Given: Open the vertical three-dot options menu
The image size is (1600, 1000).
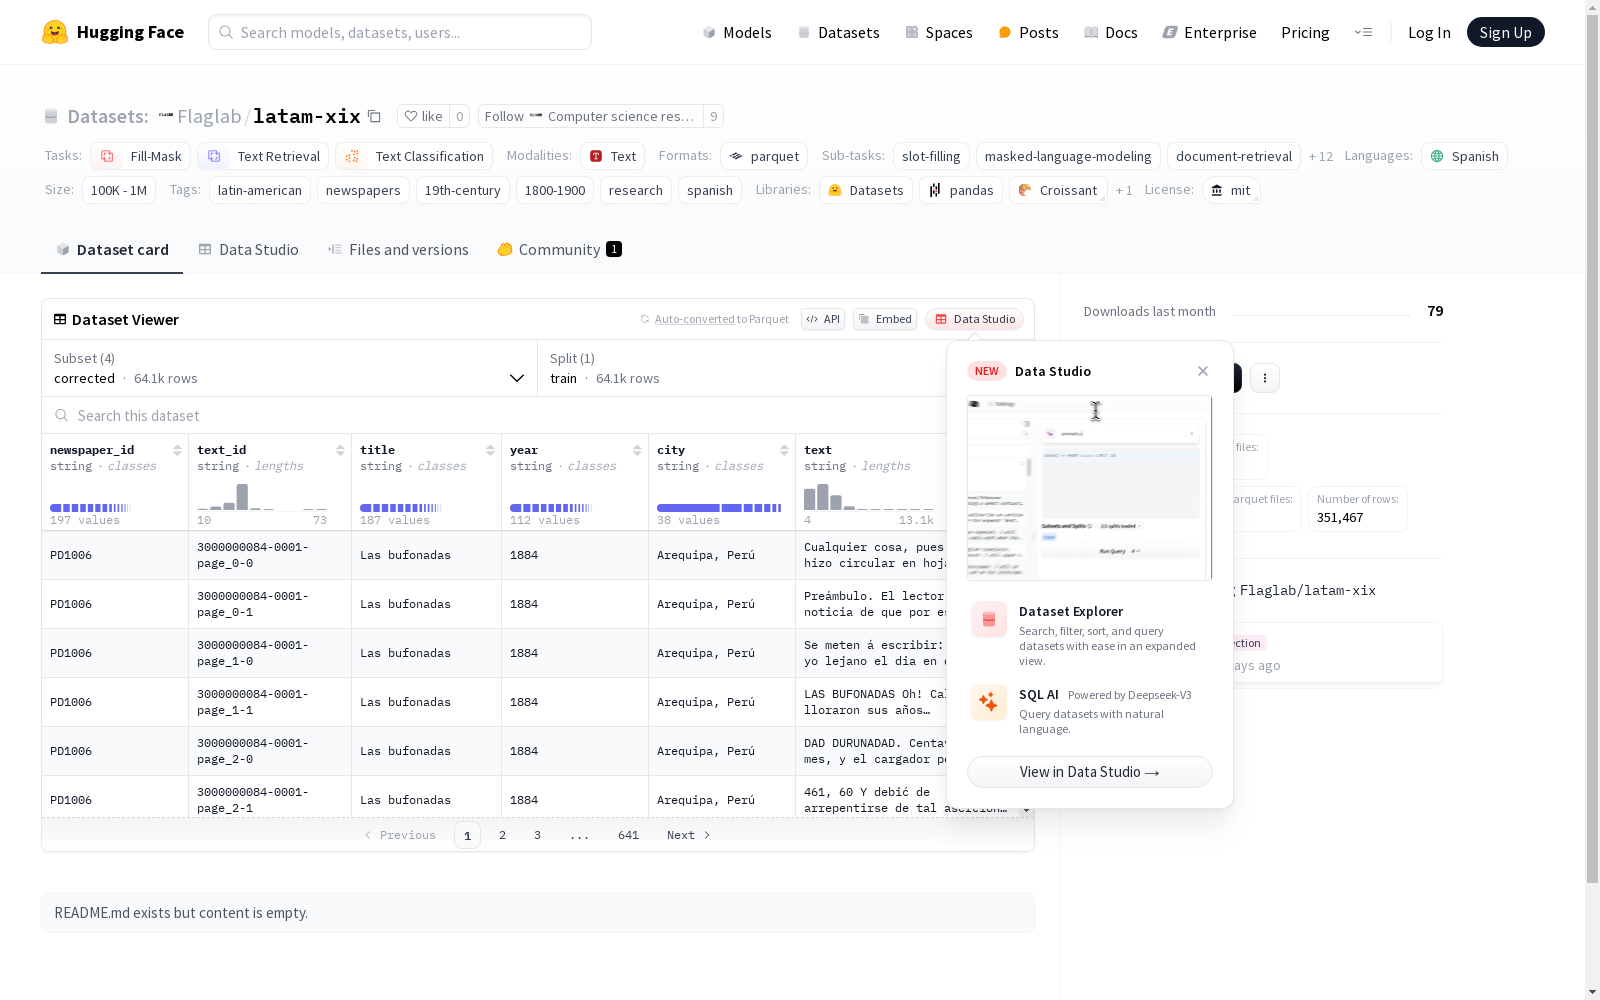Looking at the screenshot, I should (1265, 377).
